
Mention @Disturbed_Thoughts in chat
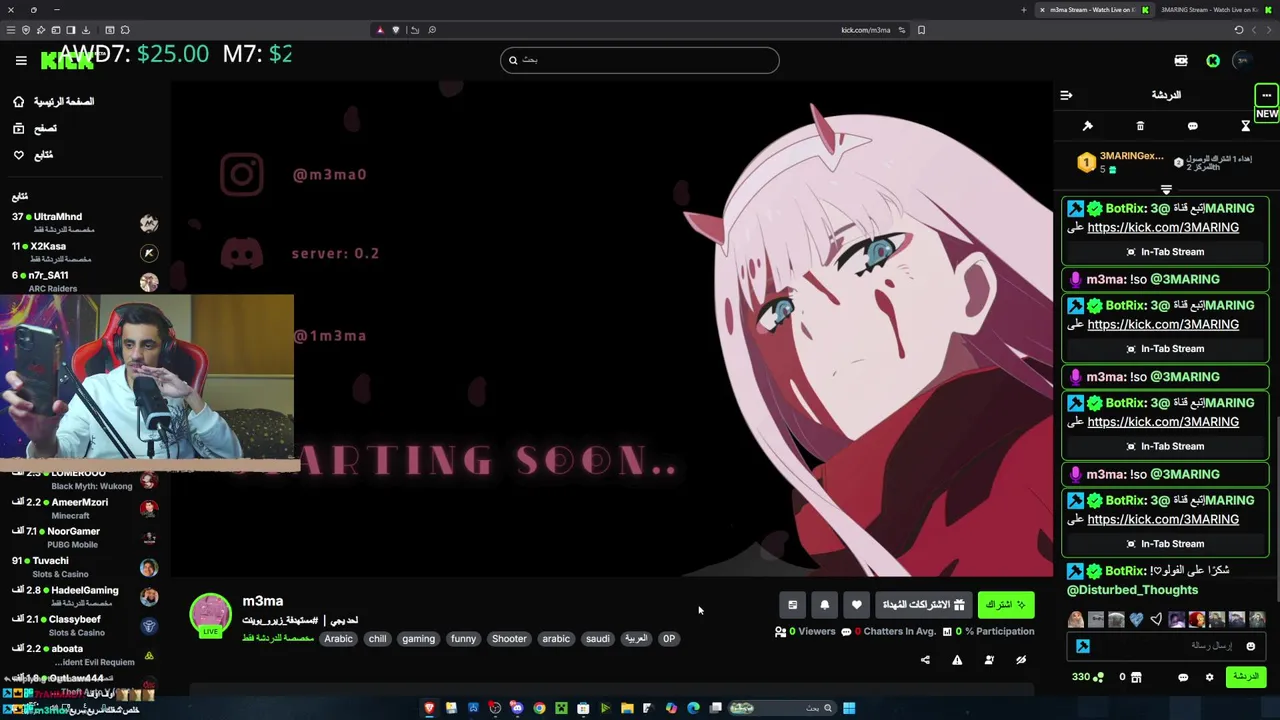point(1132,590)
